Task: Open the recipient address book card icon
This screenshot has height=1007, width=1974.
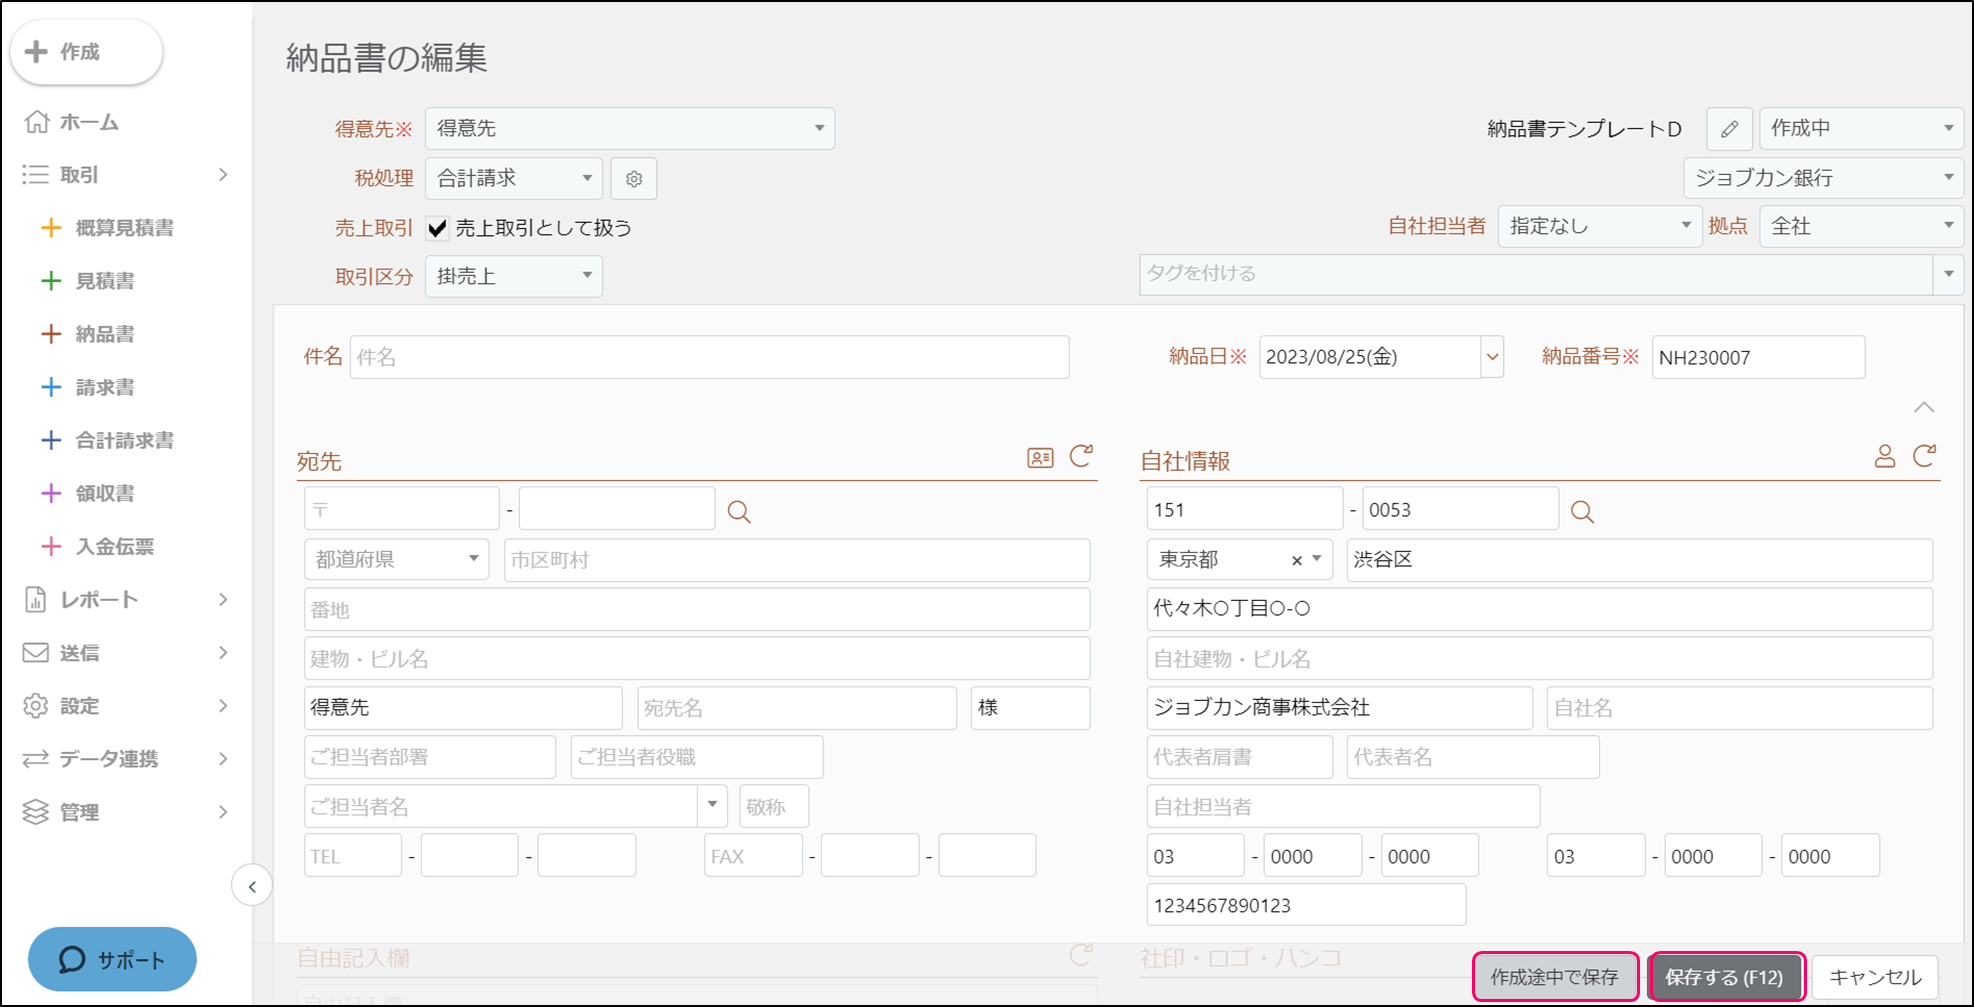Action: 1040,458
